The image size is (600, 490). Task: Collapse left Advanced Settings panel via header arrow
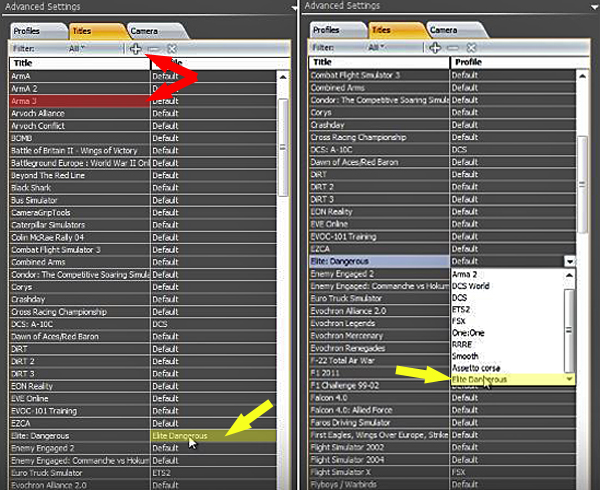tap(294, 8)
